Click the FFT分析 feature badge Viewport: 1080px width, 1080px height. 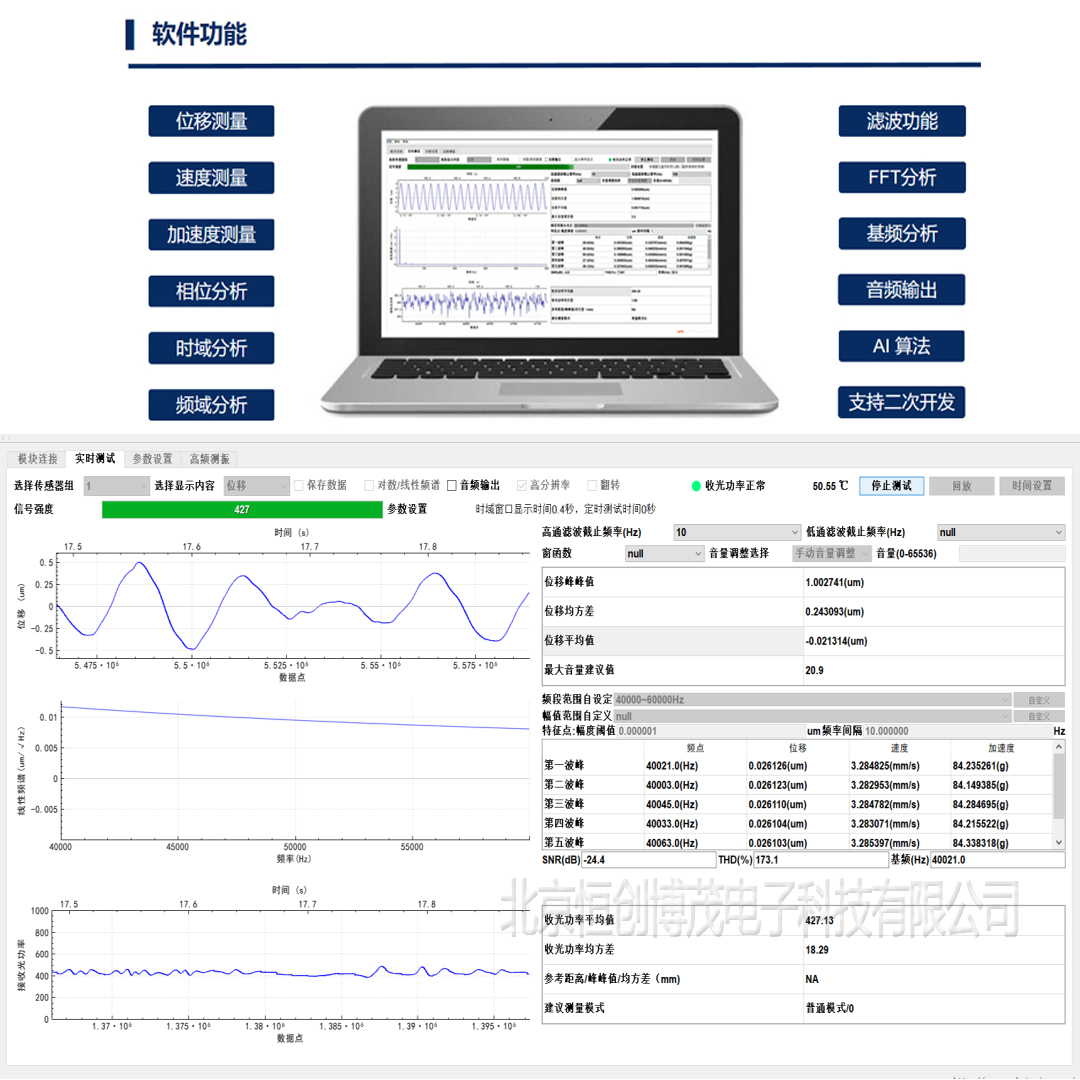pyautogui.click(x=902, y=178)
